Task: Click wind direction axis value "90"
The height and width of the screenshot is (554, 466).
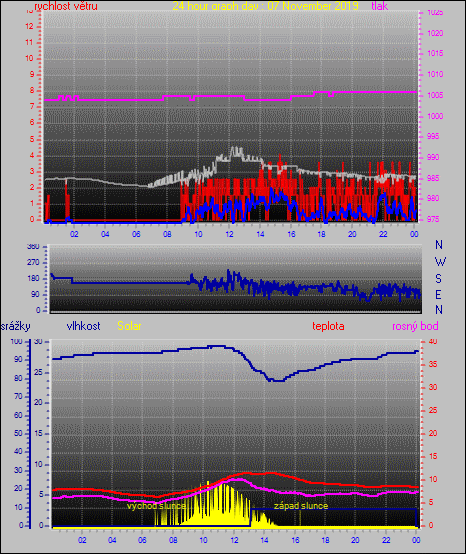Action: click(x=35, y=294)
